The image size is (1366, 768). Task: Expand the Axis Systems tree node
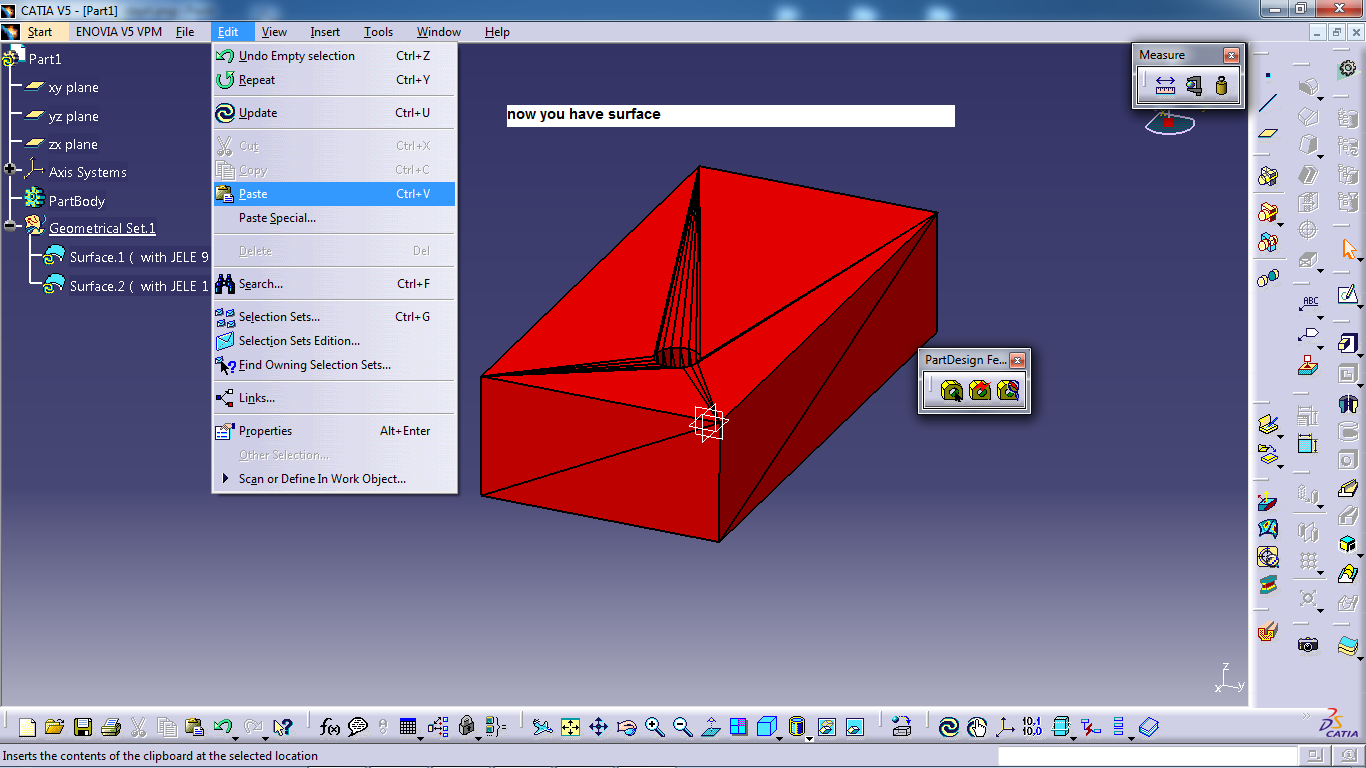(10, 170)
